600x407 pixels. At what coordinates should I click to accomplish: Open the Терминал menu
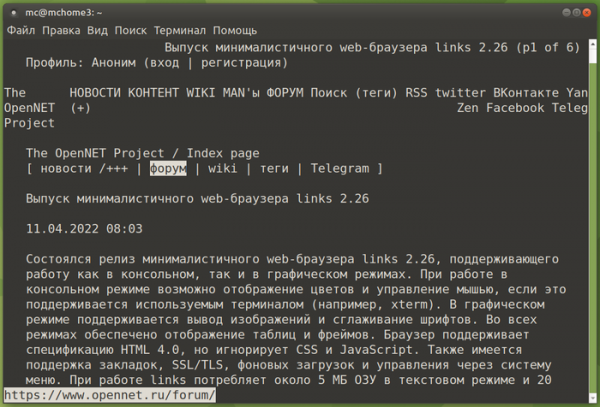coord(181,30)
